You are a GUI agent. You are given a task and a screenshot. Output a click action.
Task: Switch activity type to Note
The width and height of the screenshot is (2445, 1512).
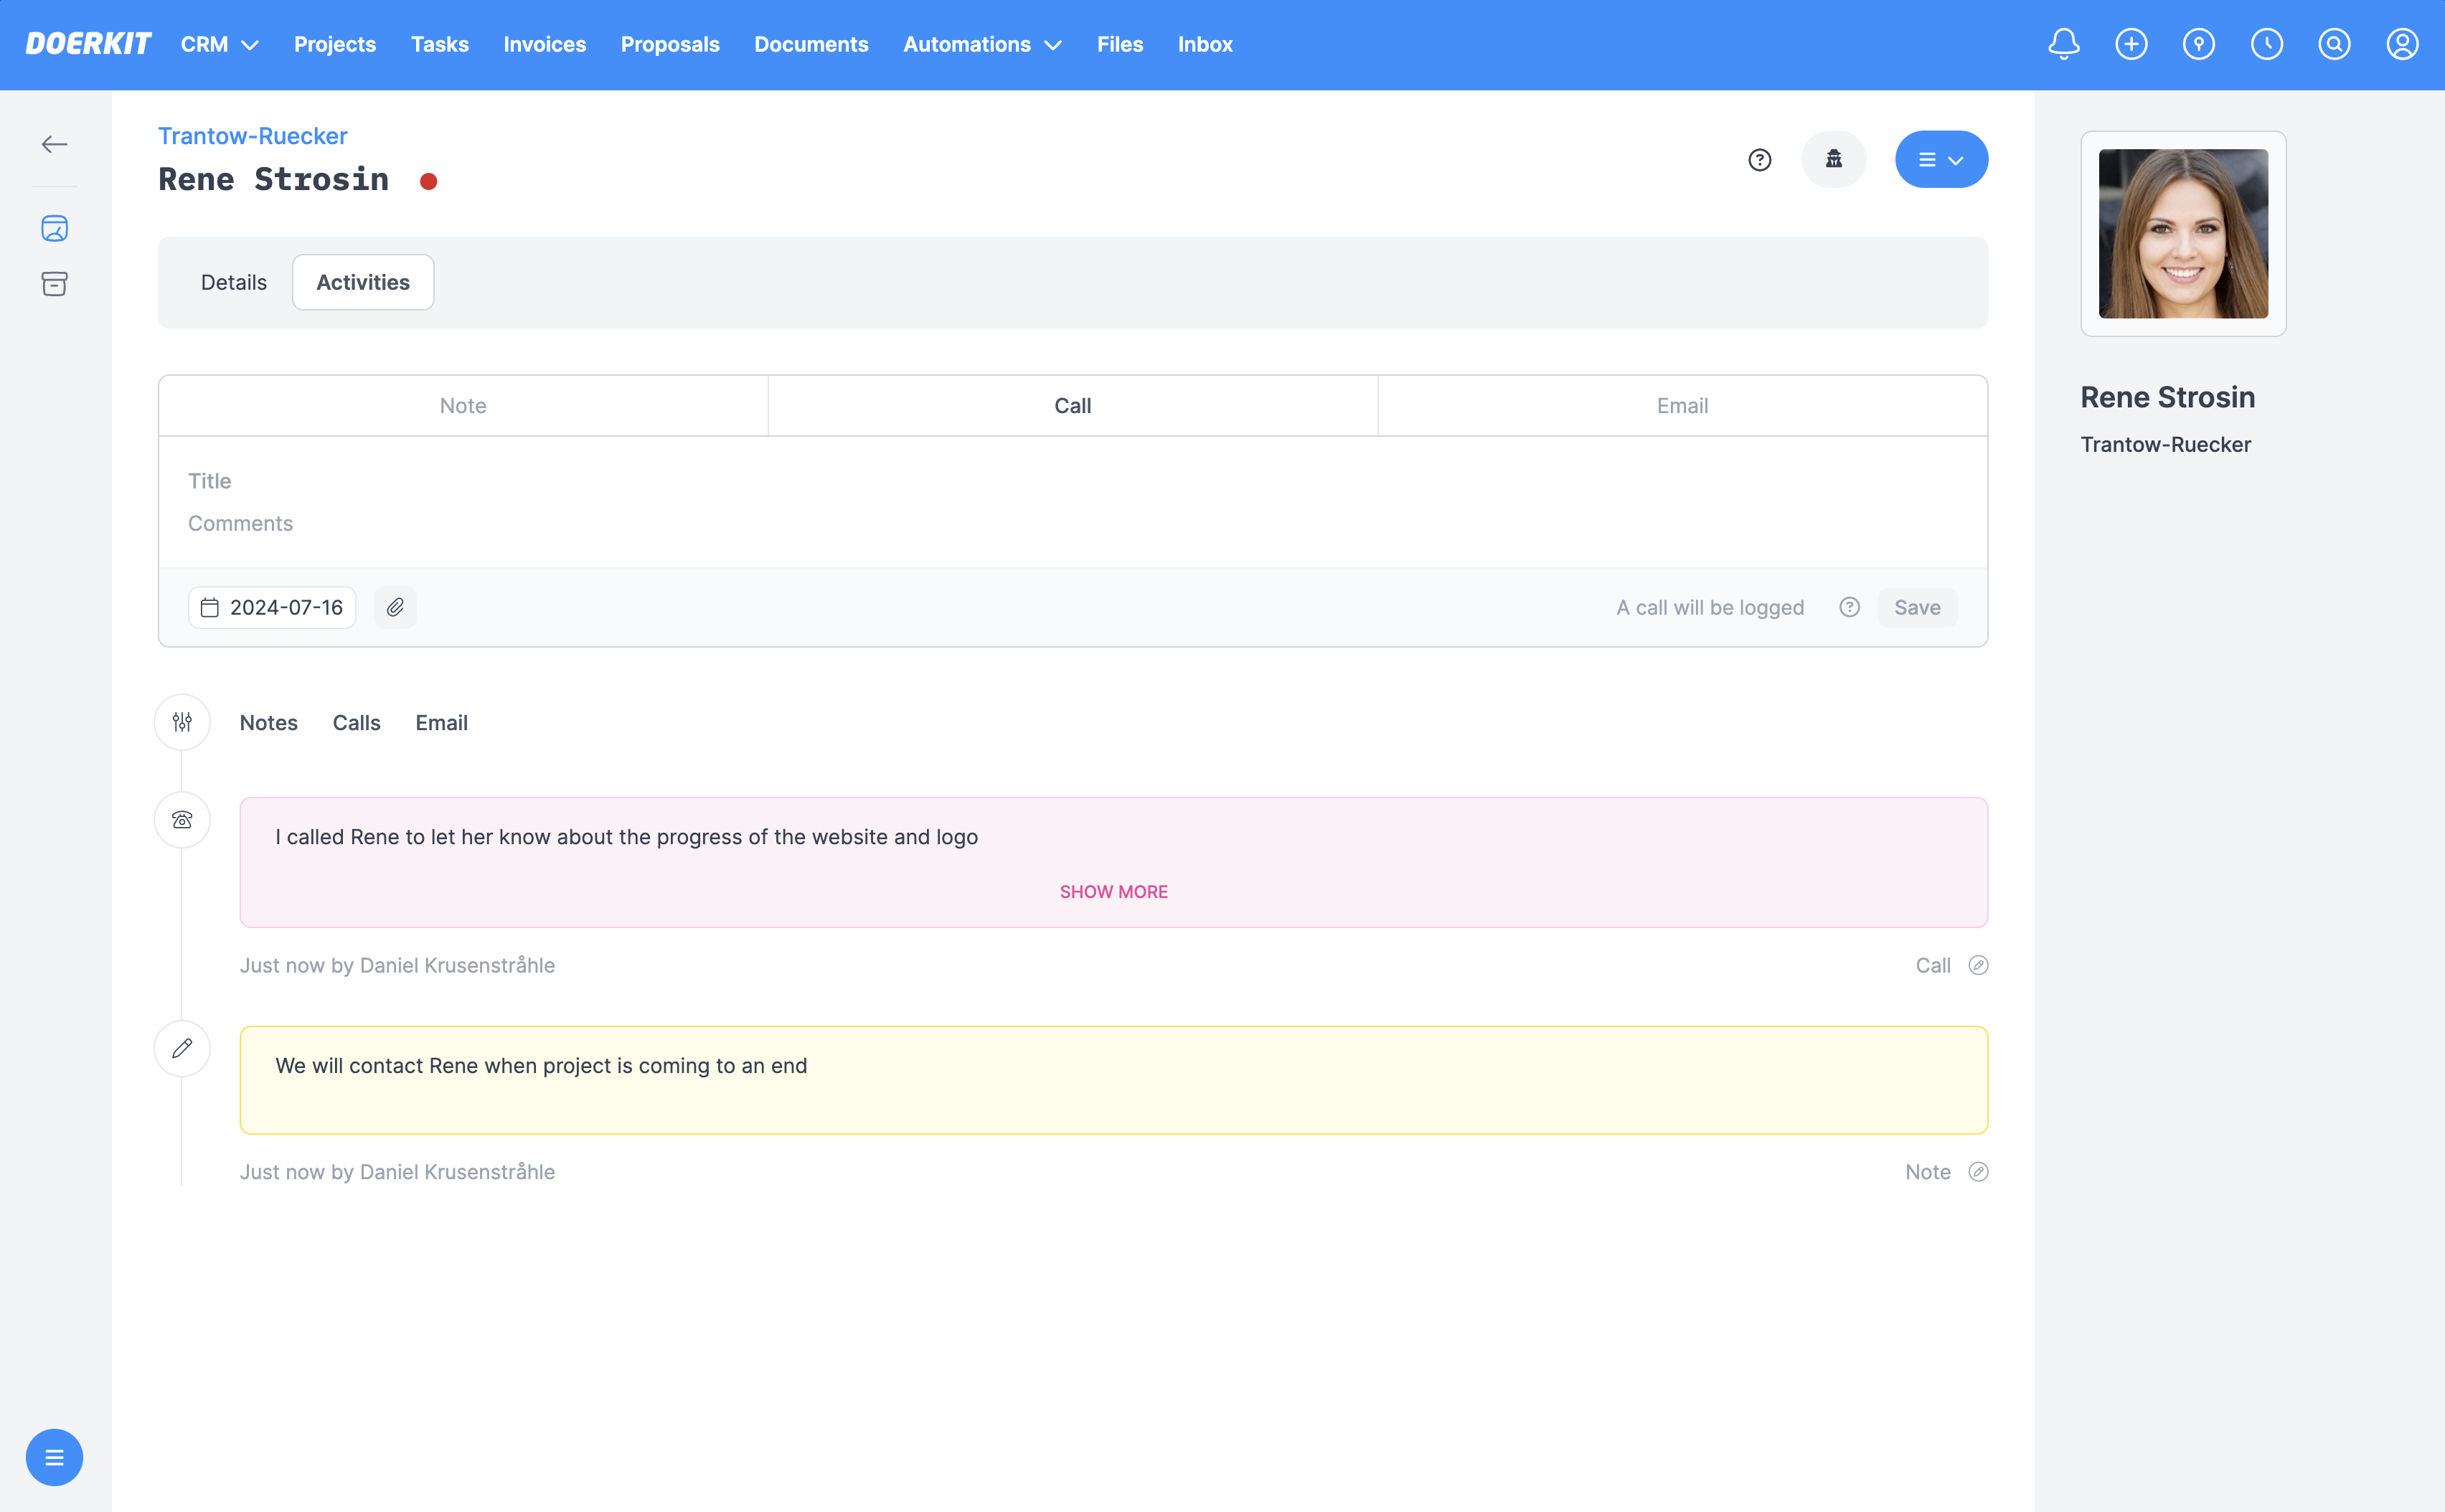point(463,405)
